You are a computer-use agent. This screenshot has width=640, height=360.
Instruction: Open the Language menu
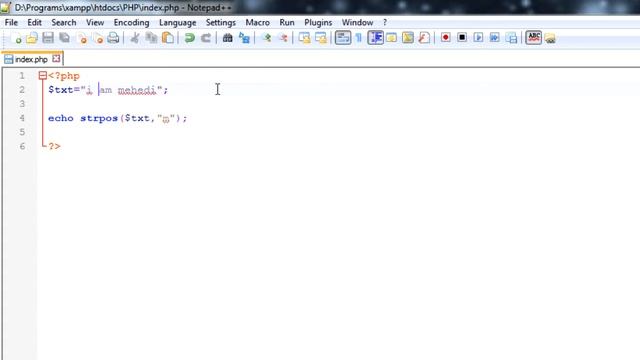178,22
